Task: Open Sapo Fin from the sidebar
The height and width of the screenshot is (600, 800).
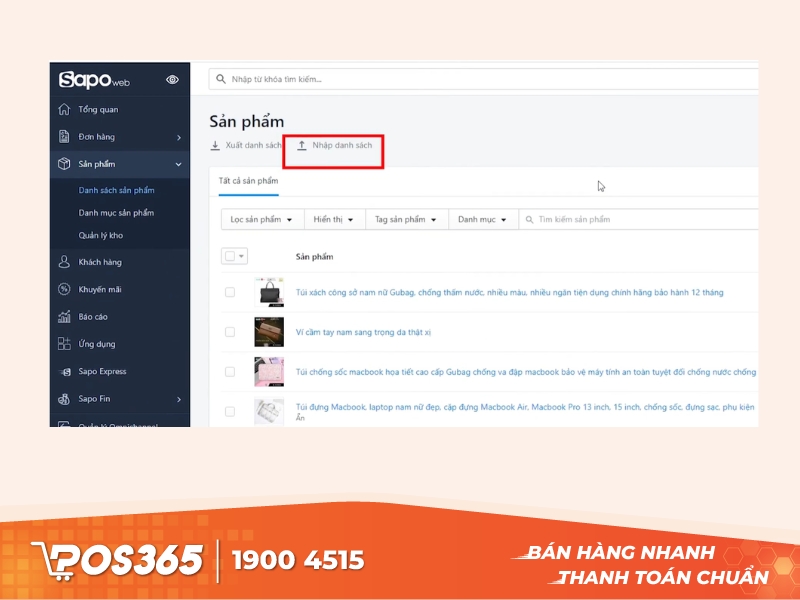Action: pos(92,398)
